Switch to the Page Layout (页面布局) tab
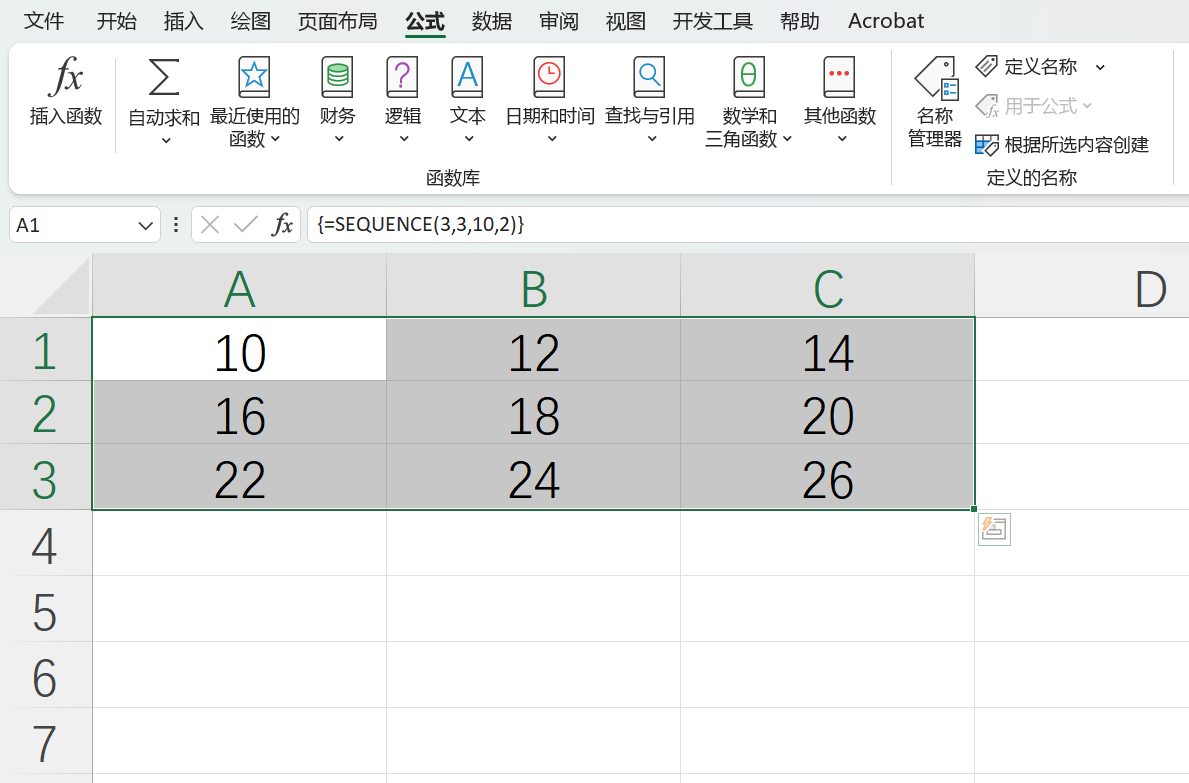 pos(337,20)
